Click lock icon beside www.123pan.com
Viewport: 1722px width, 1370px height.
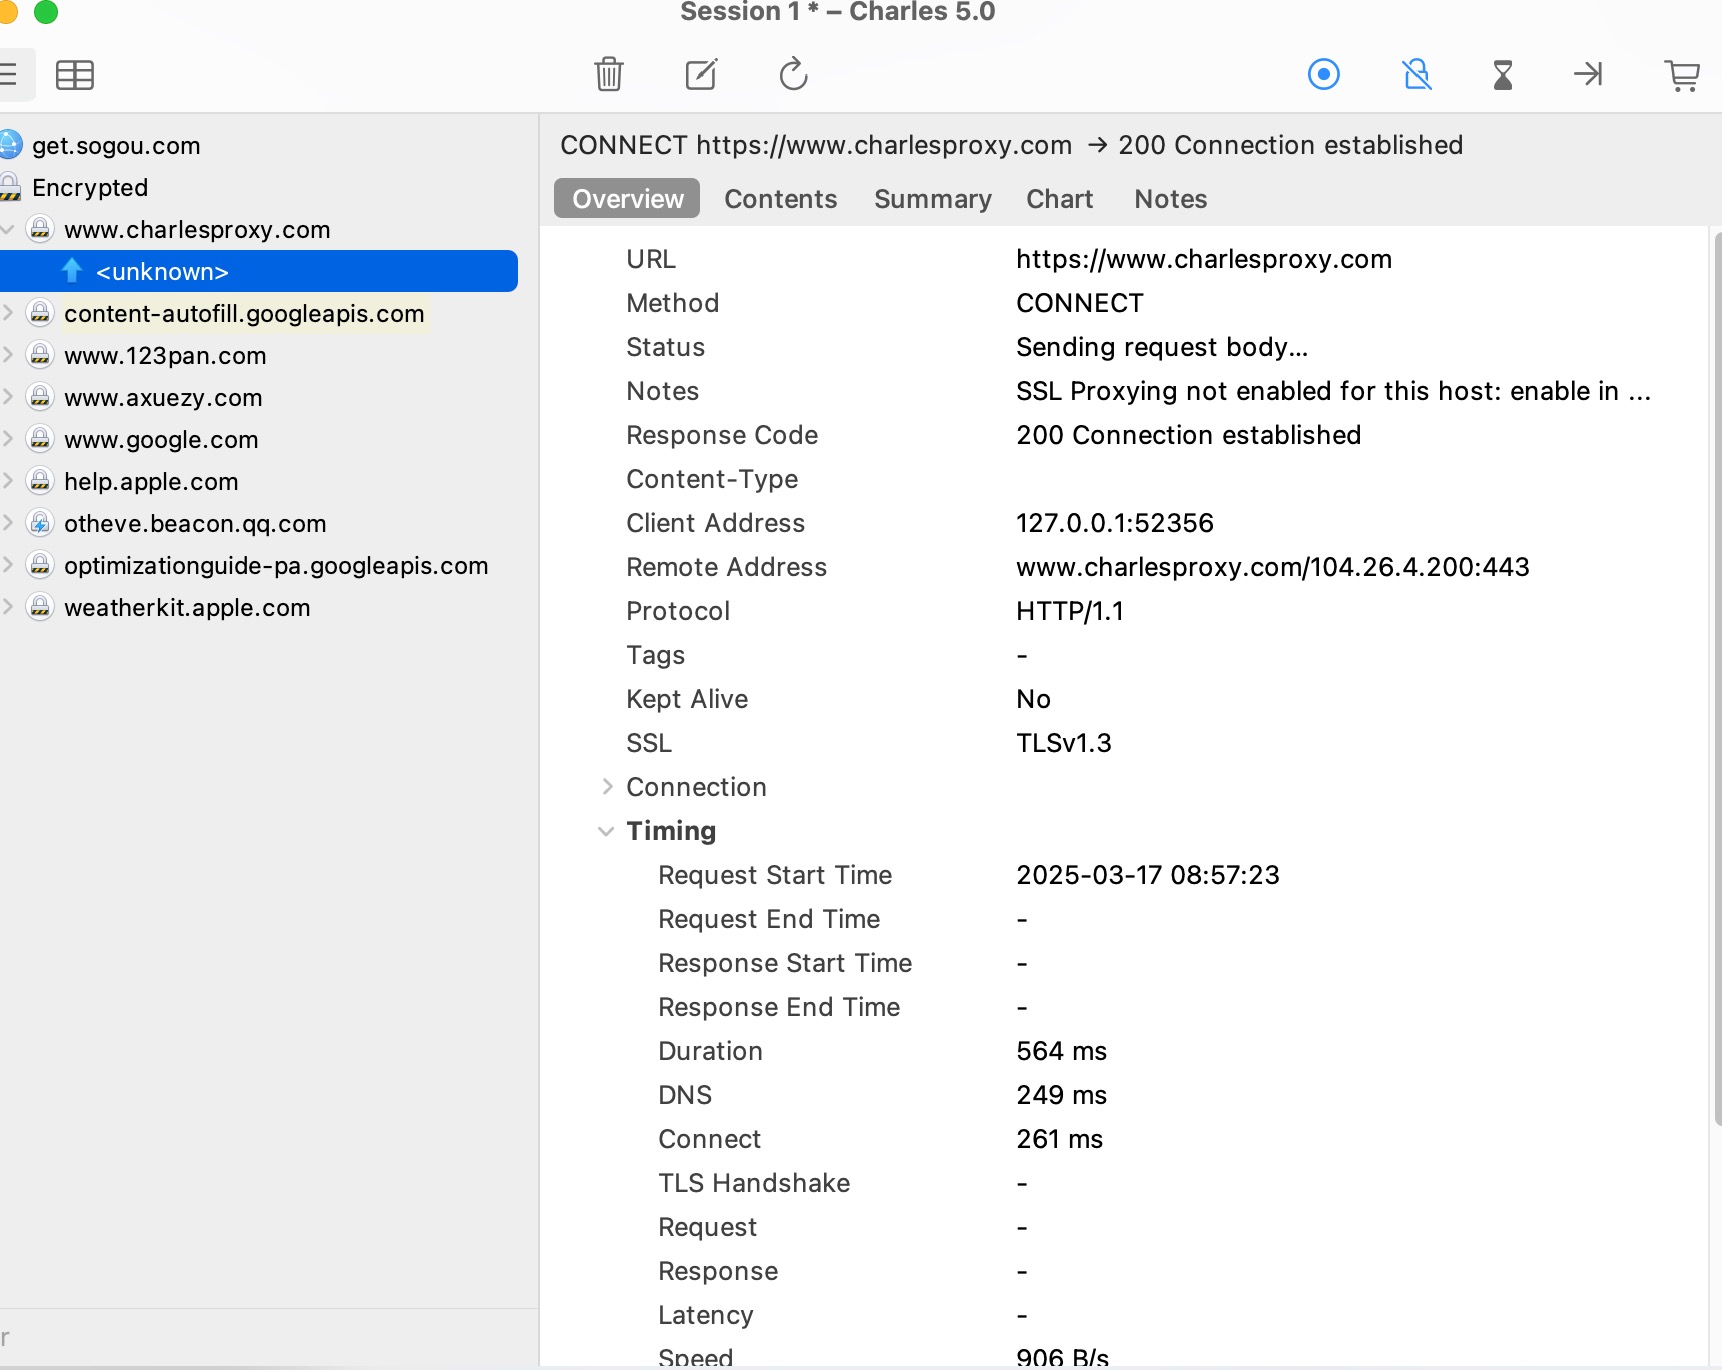click(40, 355)
